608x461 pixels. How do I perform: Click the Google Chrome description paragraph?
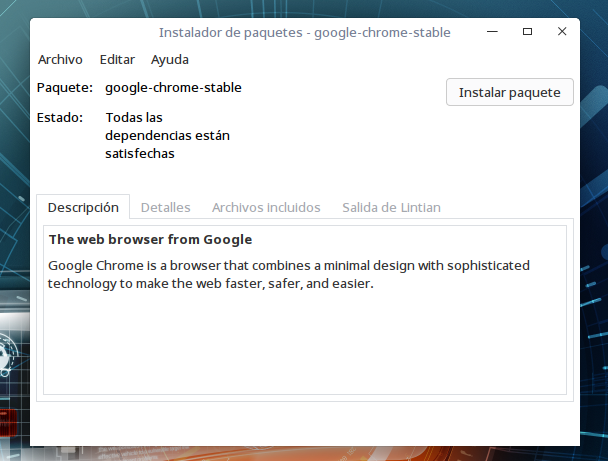[x=288, y=274]
